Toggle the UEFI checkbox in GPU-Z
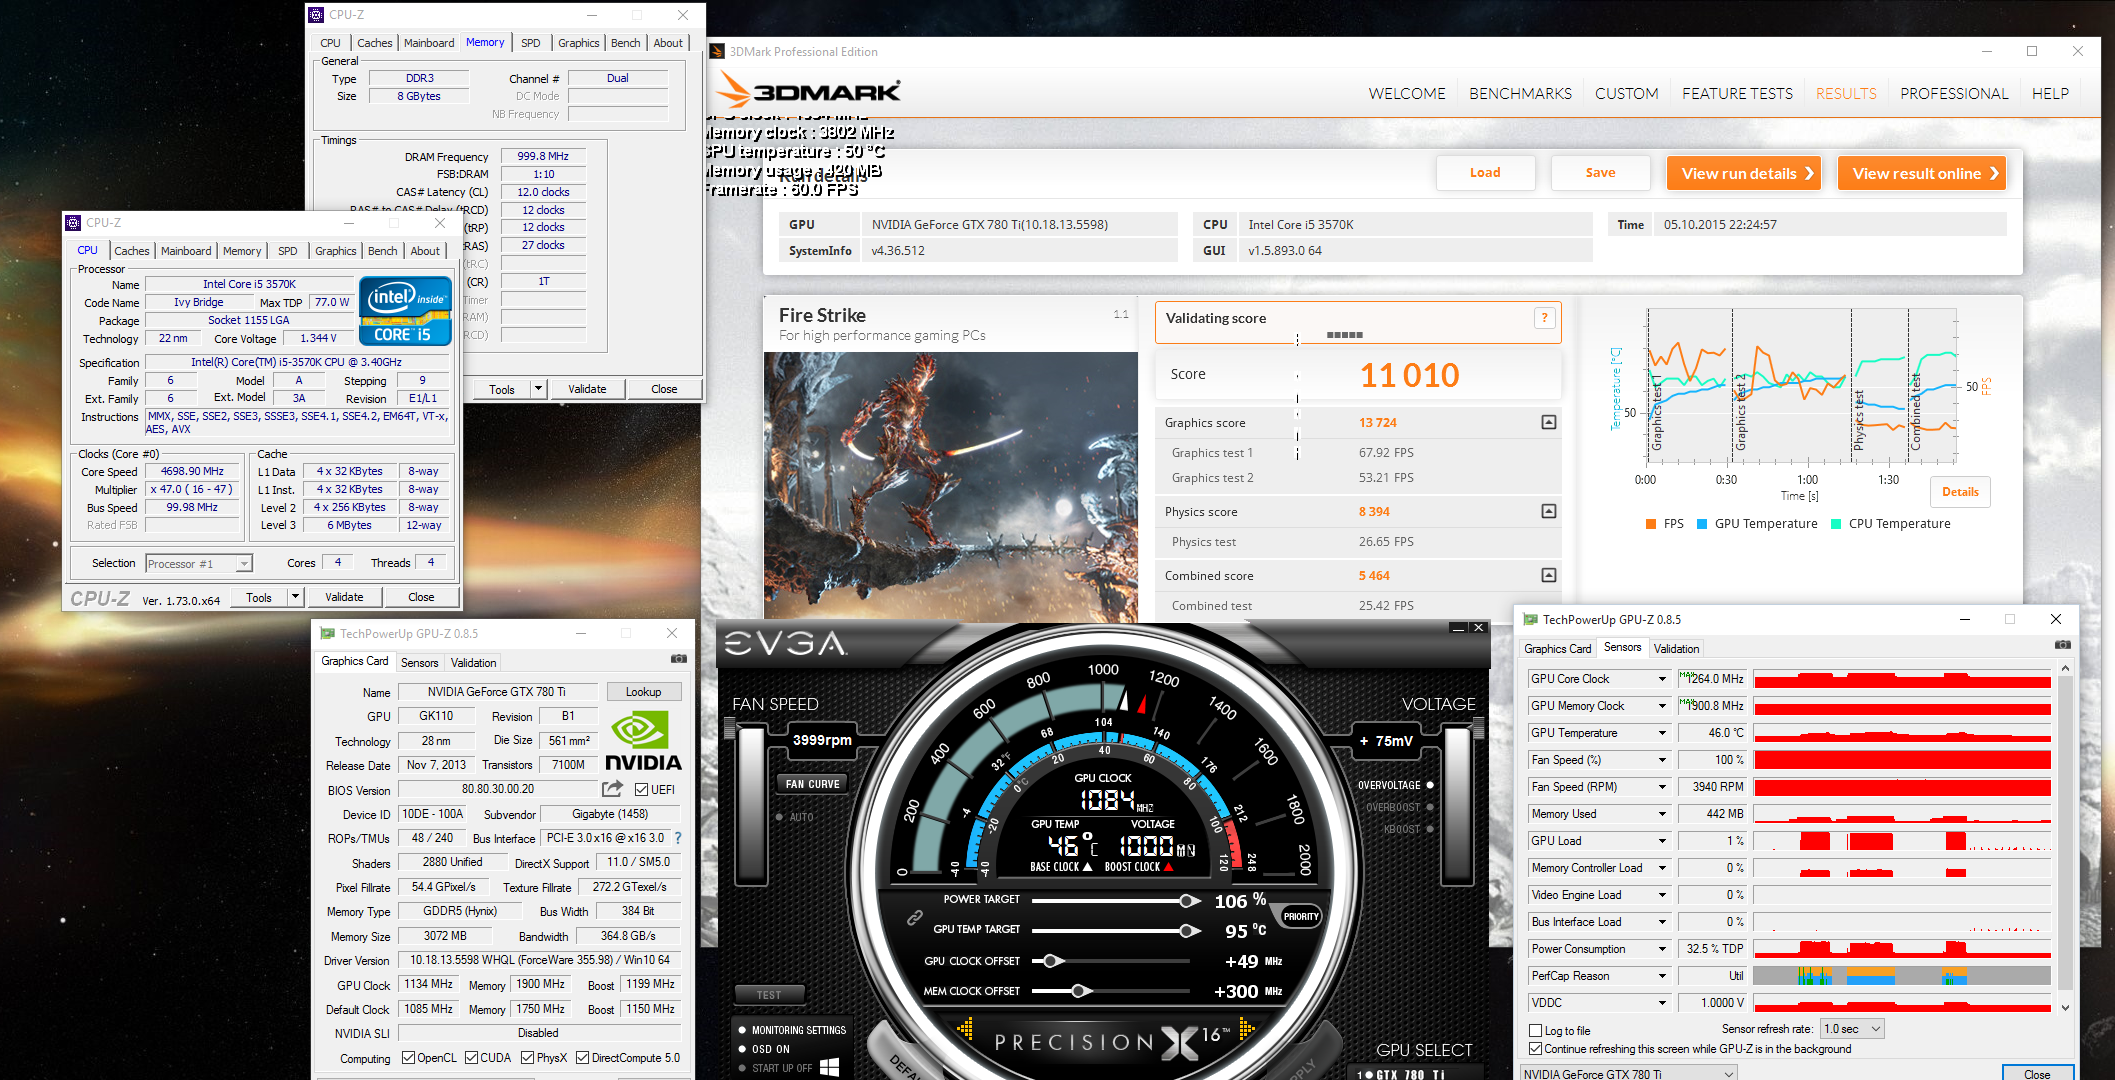 (641, 789)
